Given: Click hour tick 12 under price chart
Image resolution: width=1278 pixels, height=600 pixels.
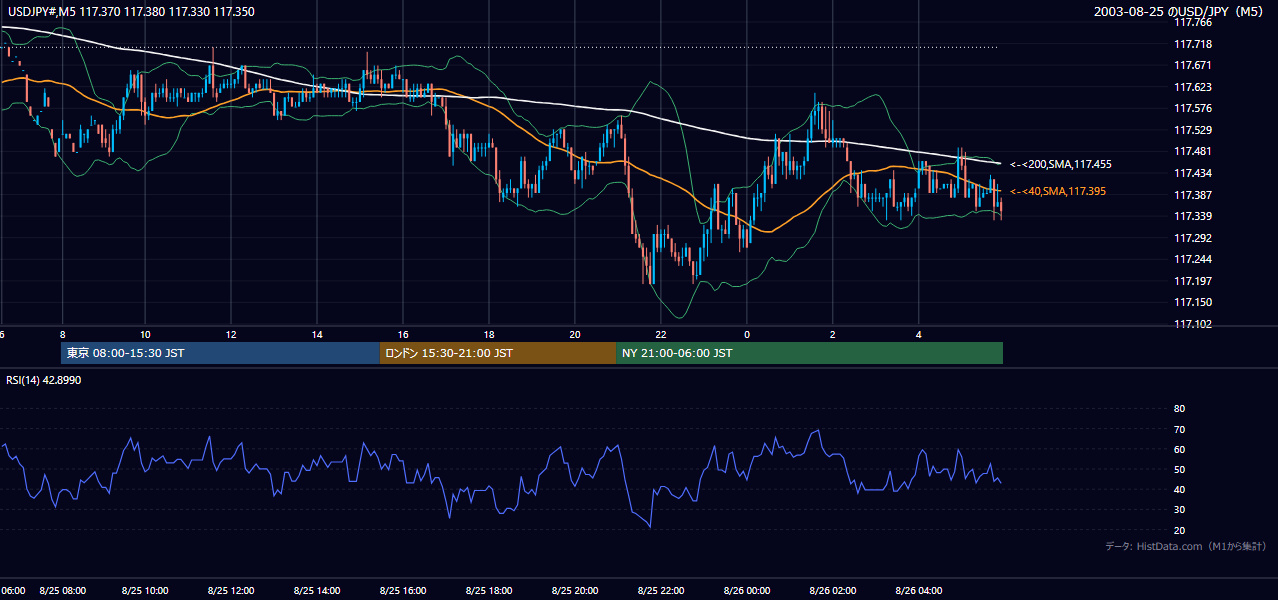Looking at the screenshot, I should [x=232, y=334].
